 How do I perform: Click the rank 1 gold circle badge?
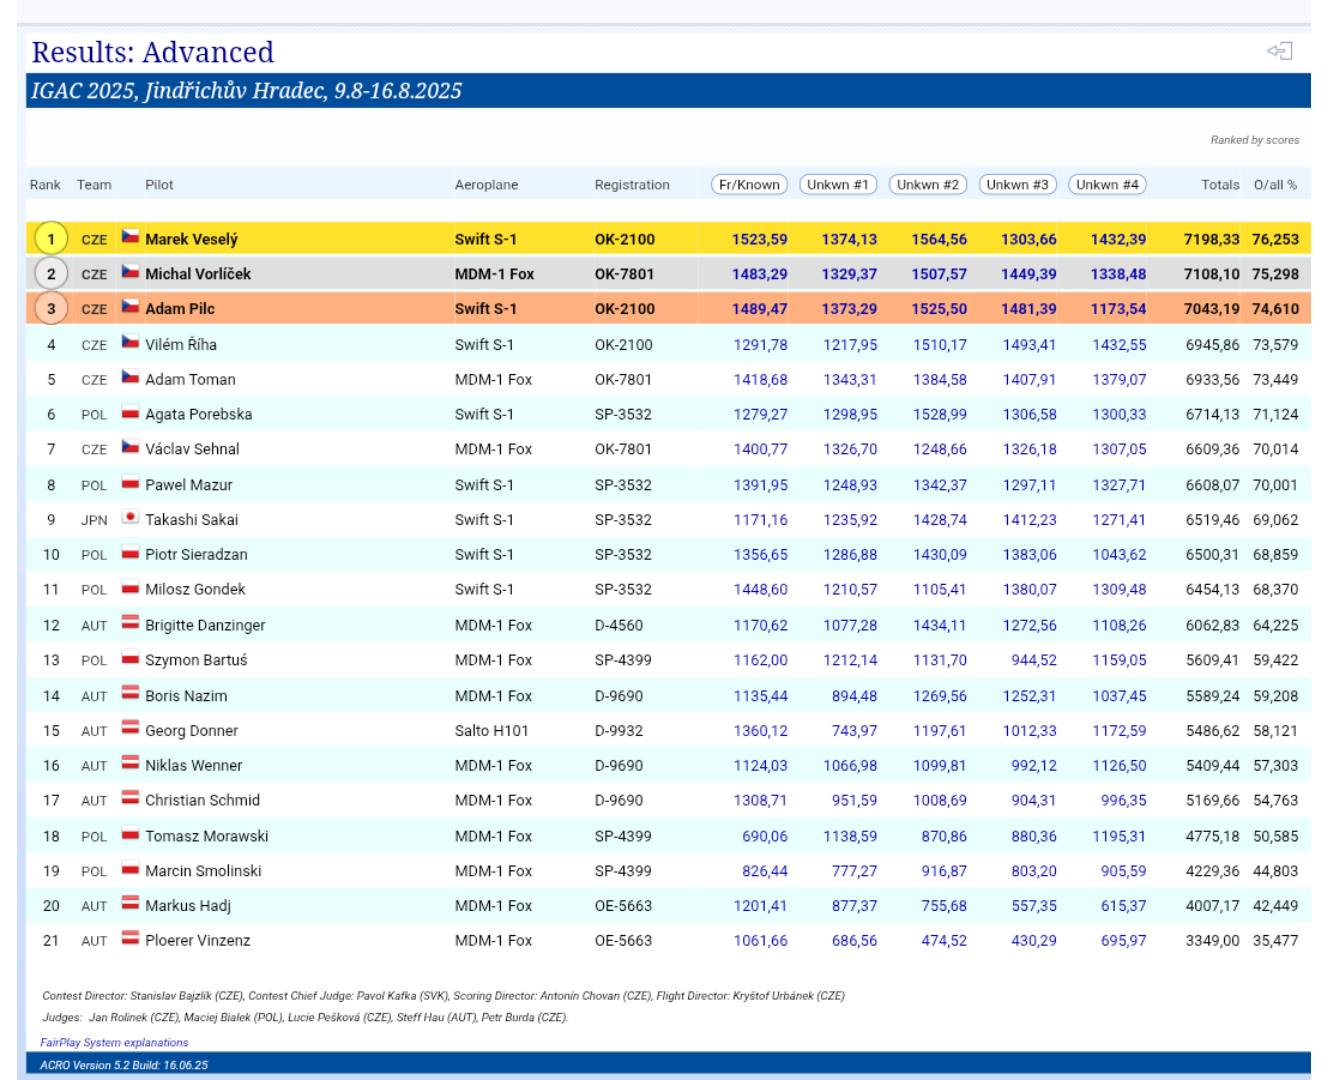[x=51, y=239]
